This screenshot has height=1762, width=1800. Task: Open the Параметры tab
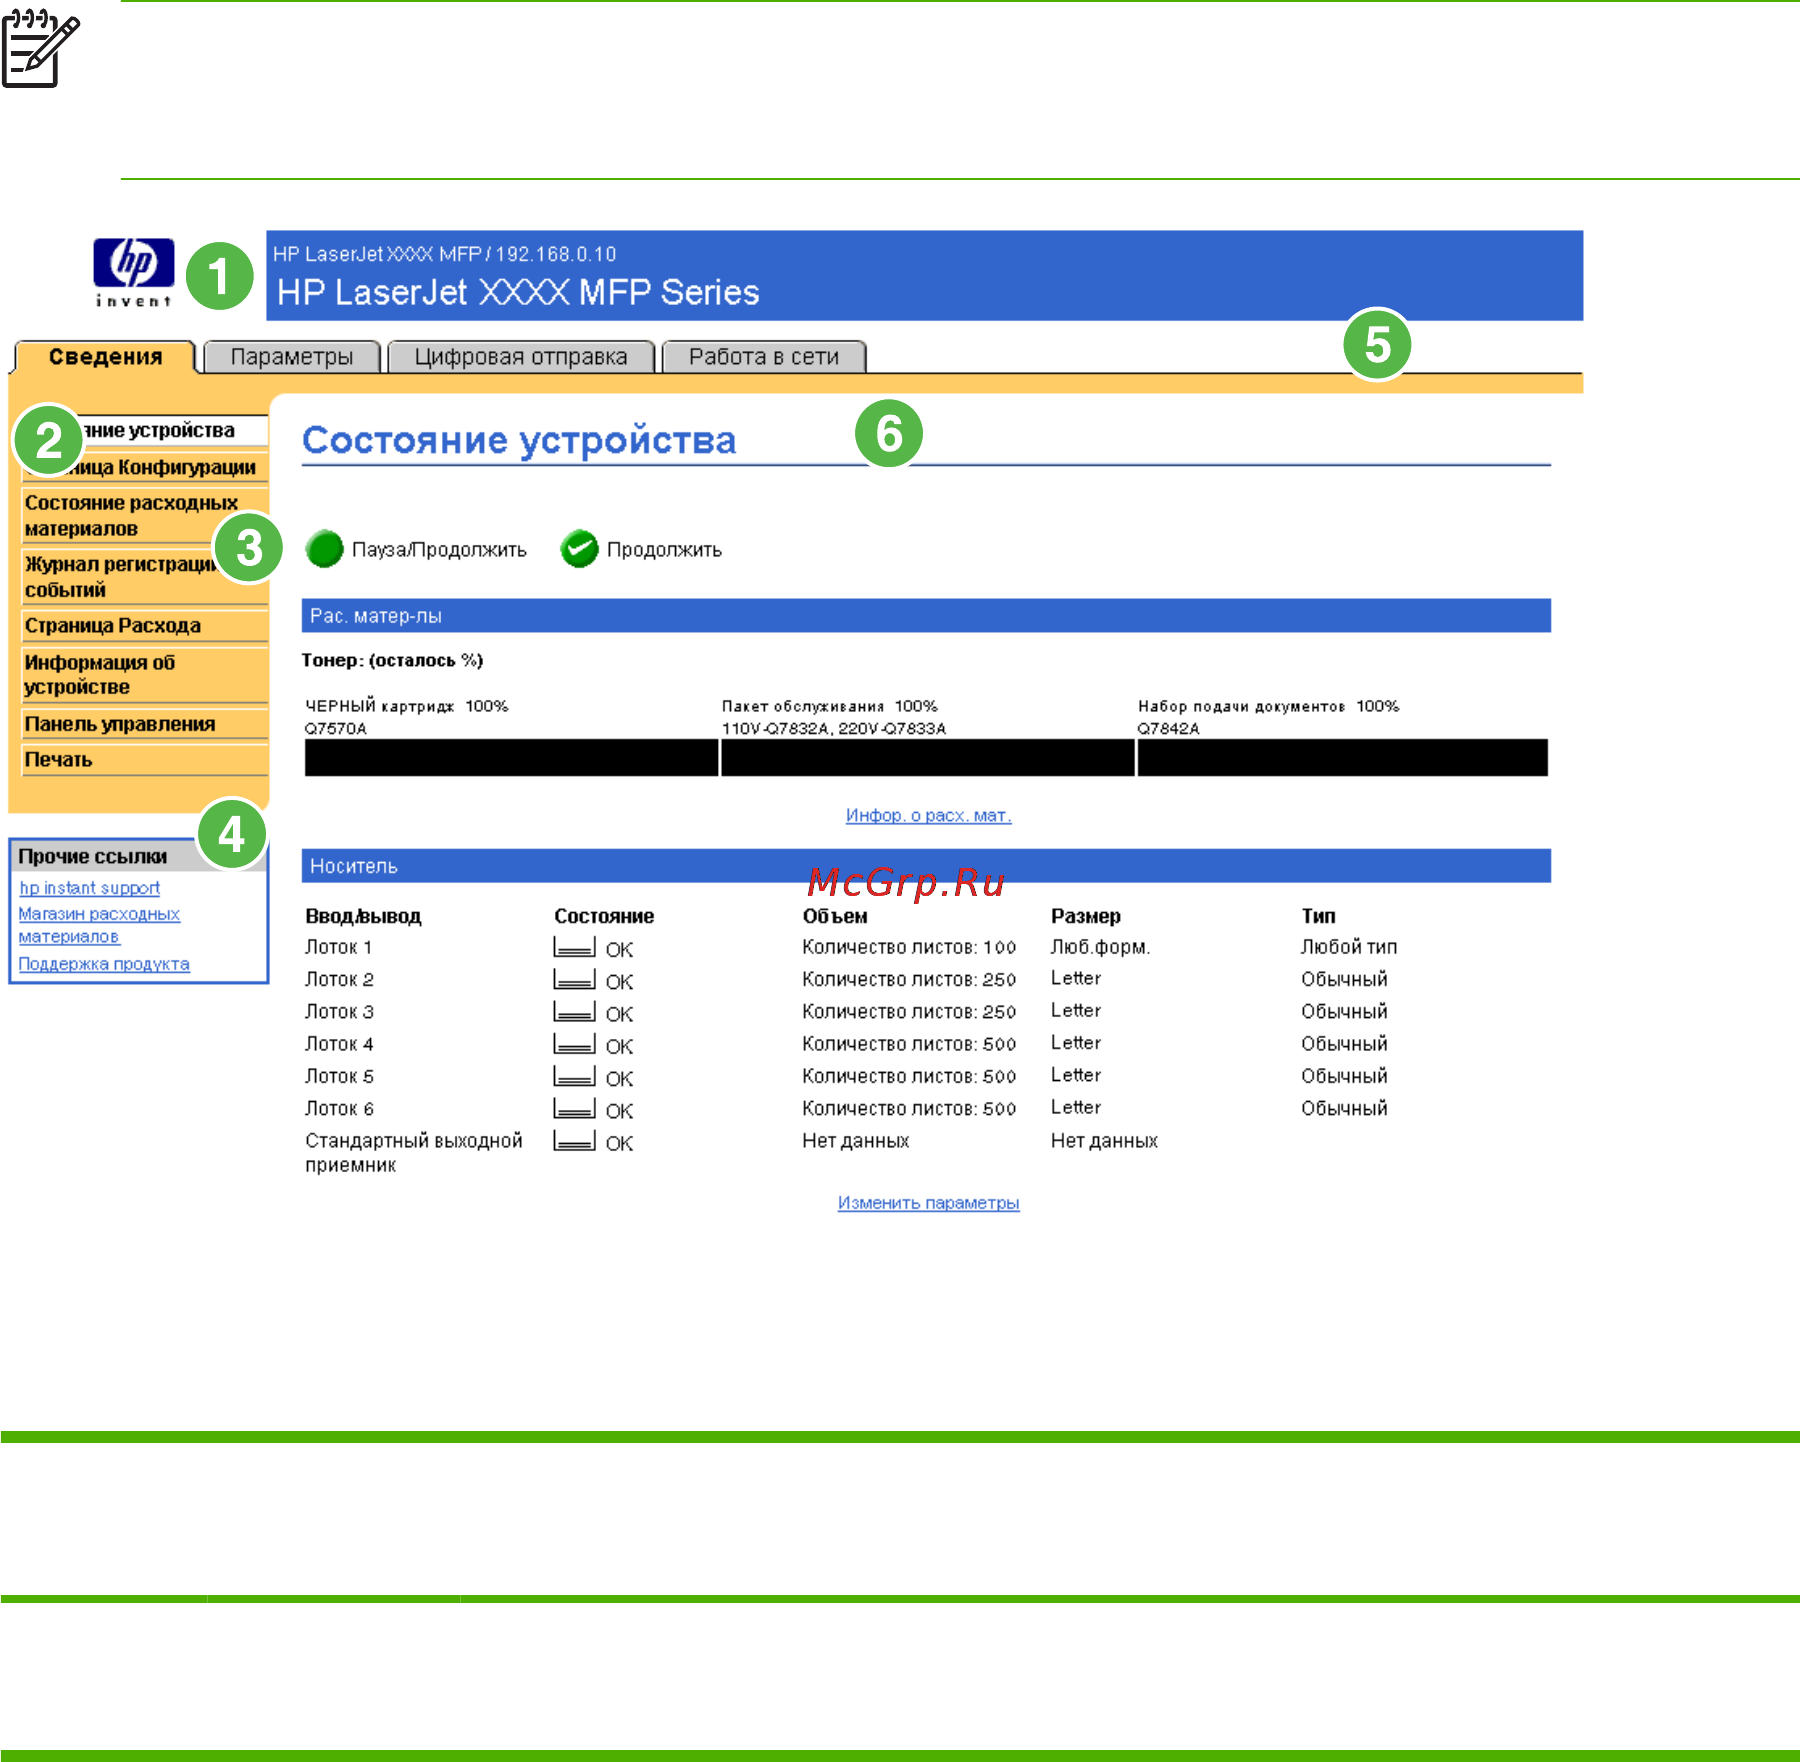click(x=292, y=357)
